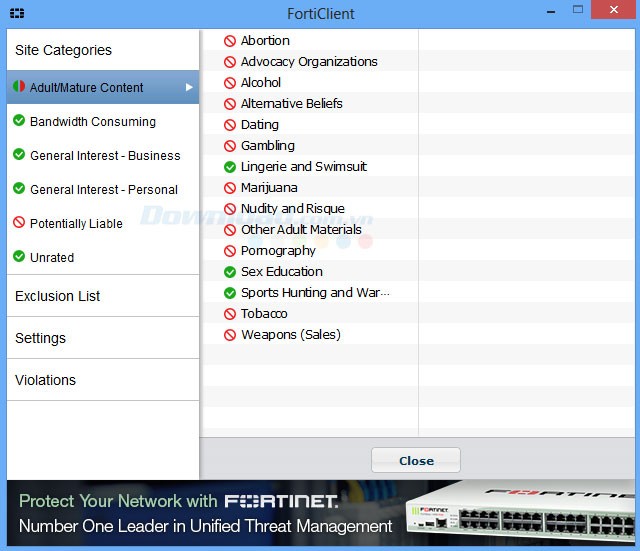Click the half red-green icon for Adult/Mature Content
This screenshot has height=551, width=640.
pyautogui.click(x=18, y=87)
